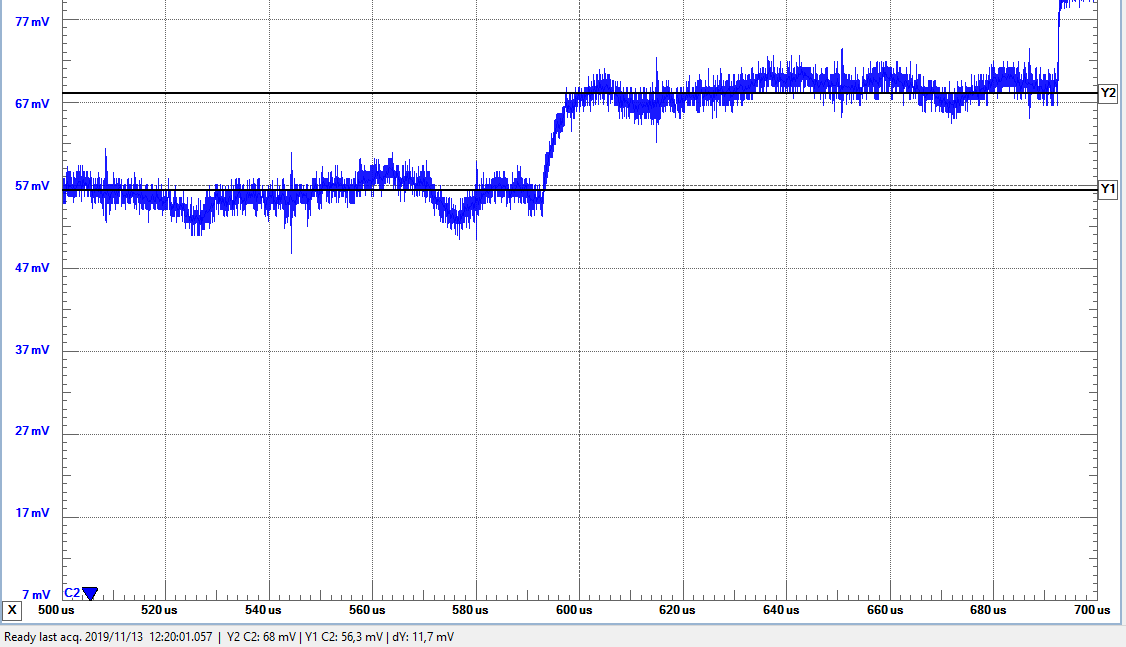The image size is (1126, 647).
Task: Click the blue C2 trigger marker triangle
Action: click(x=90, y=593)
